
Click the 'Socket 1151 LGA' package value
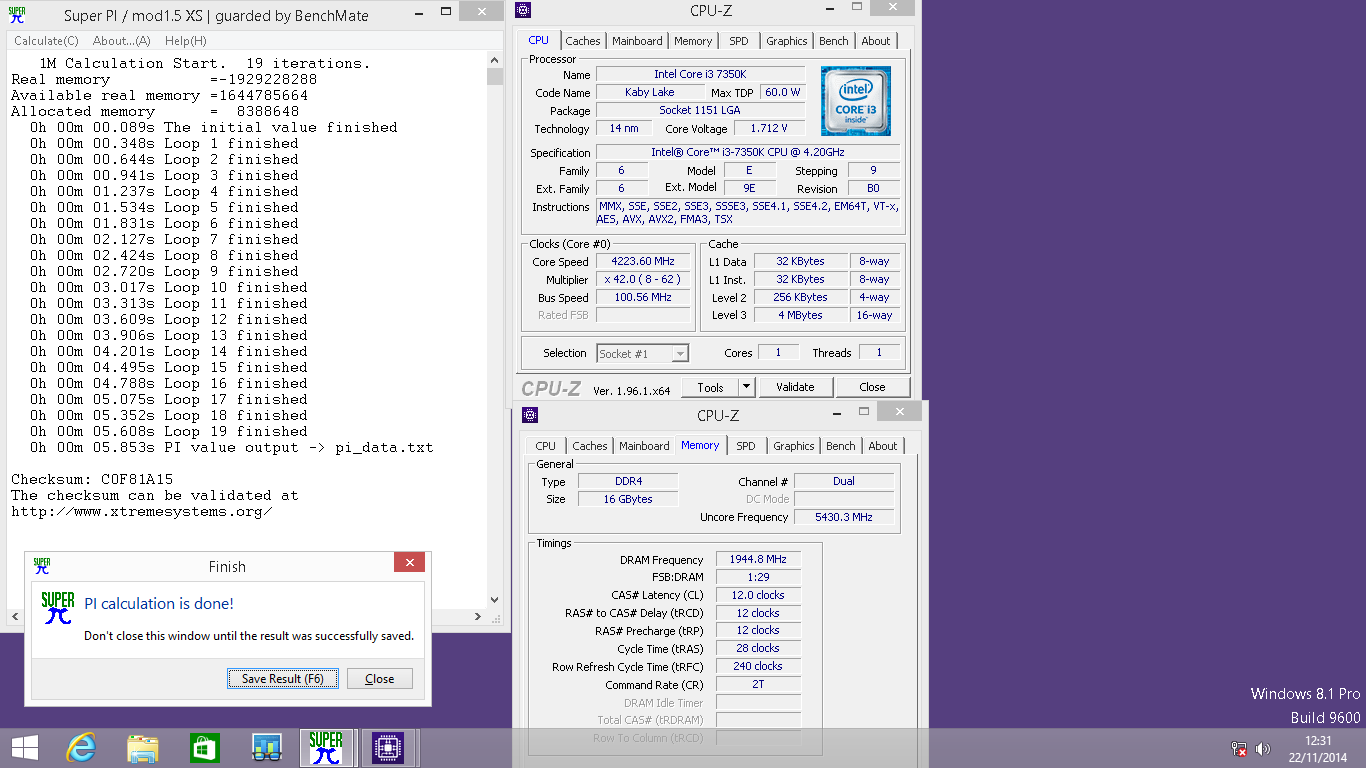coord(700,111)
